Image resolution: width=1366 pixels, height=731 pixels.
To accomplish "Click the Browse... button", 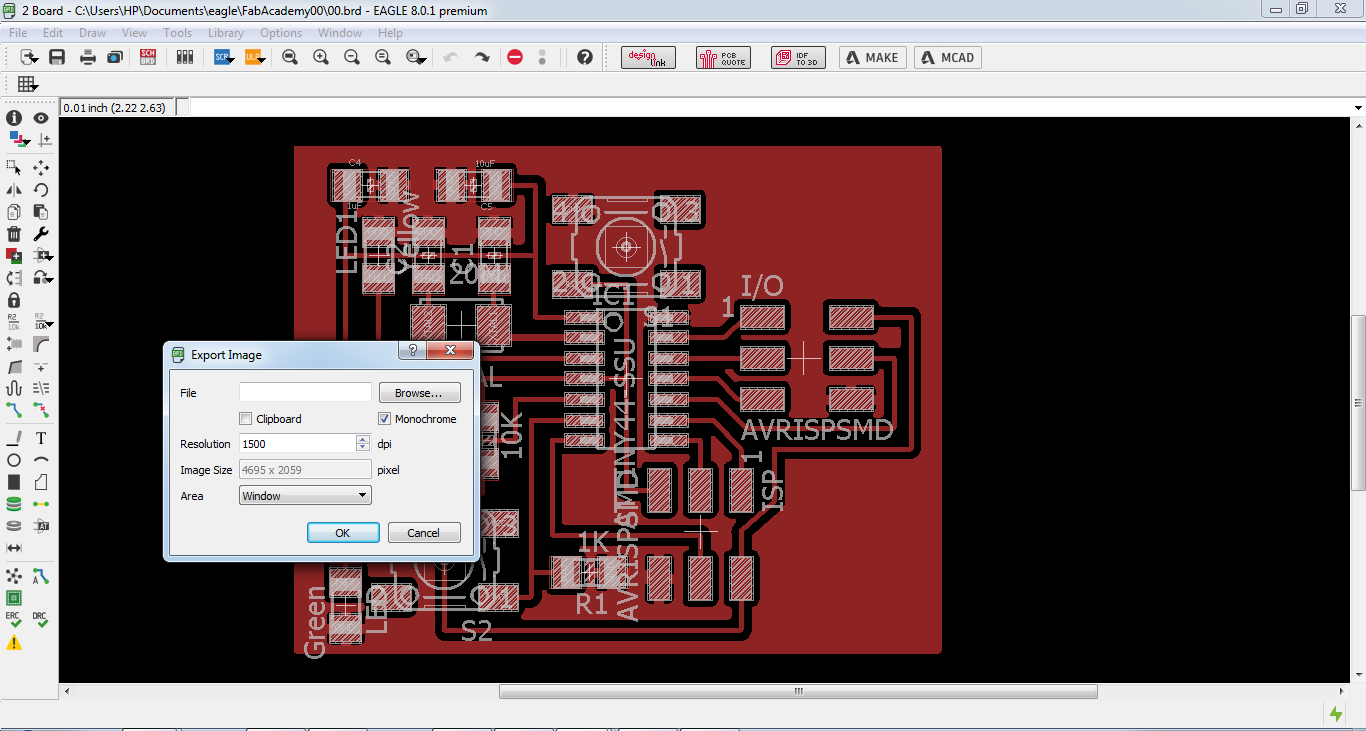I will (419, 393).
